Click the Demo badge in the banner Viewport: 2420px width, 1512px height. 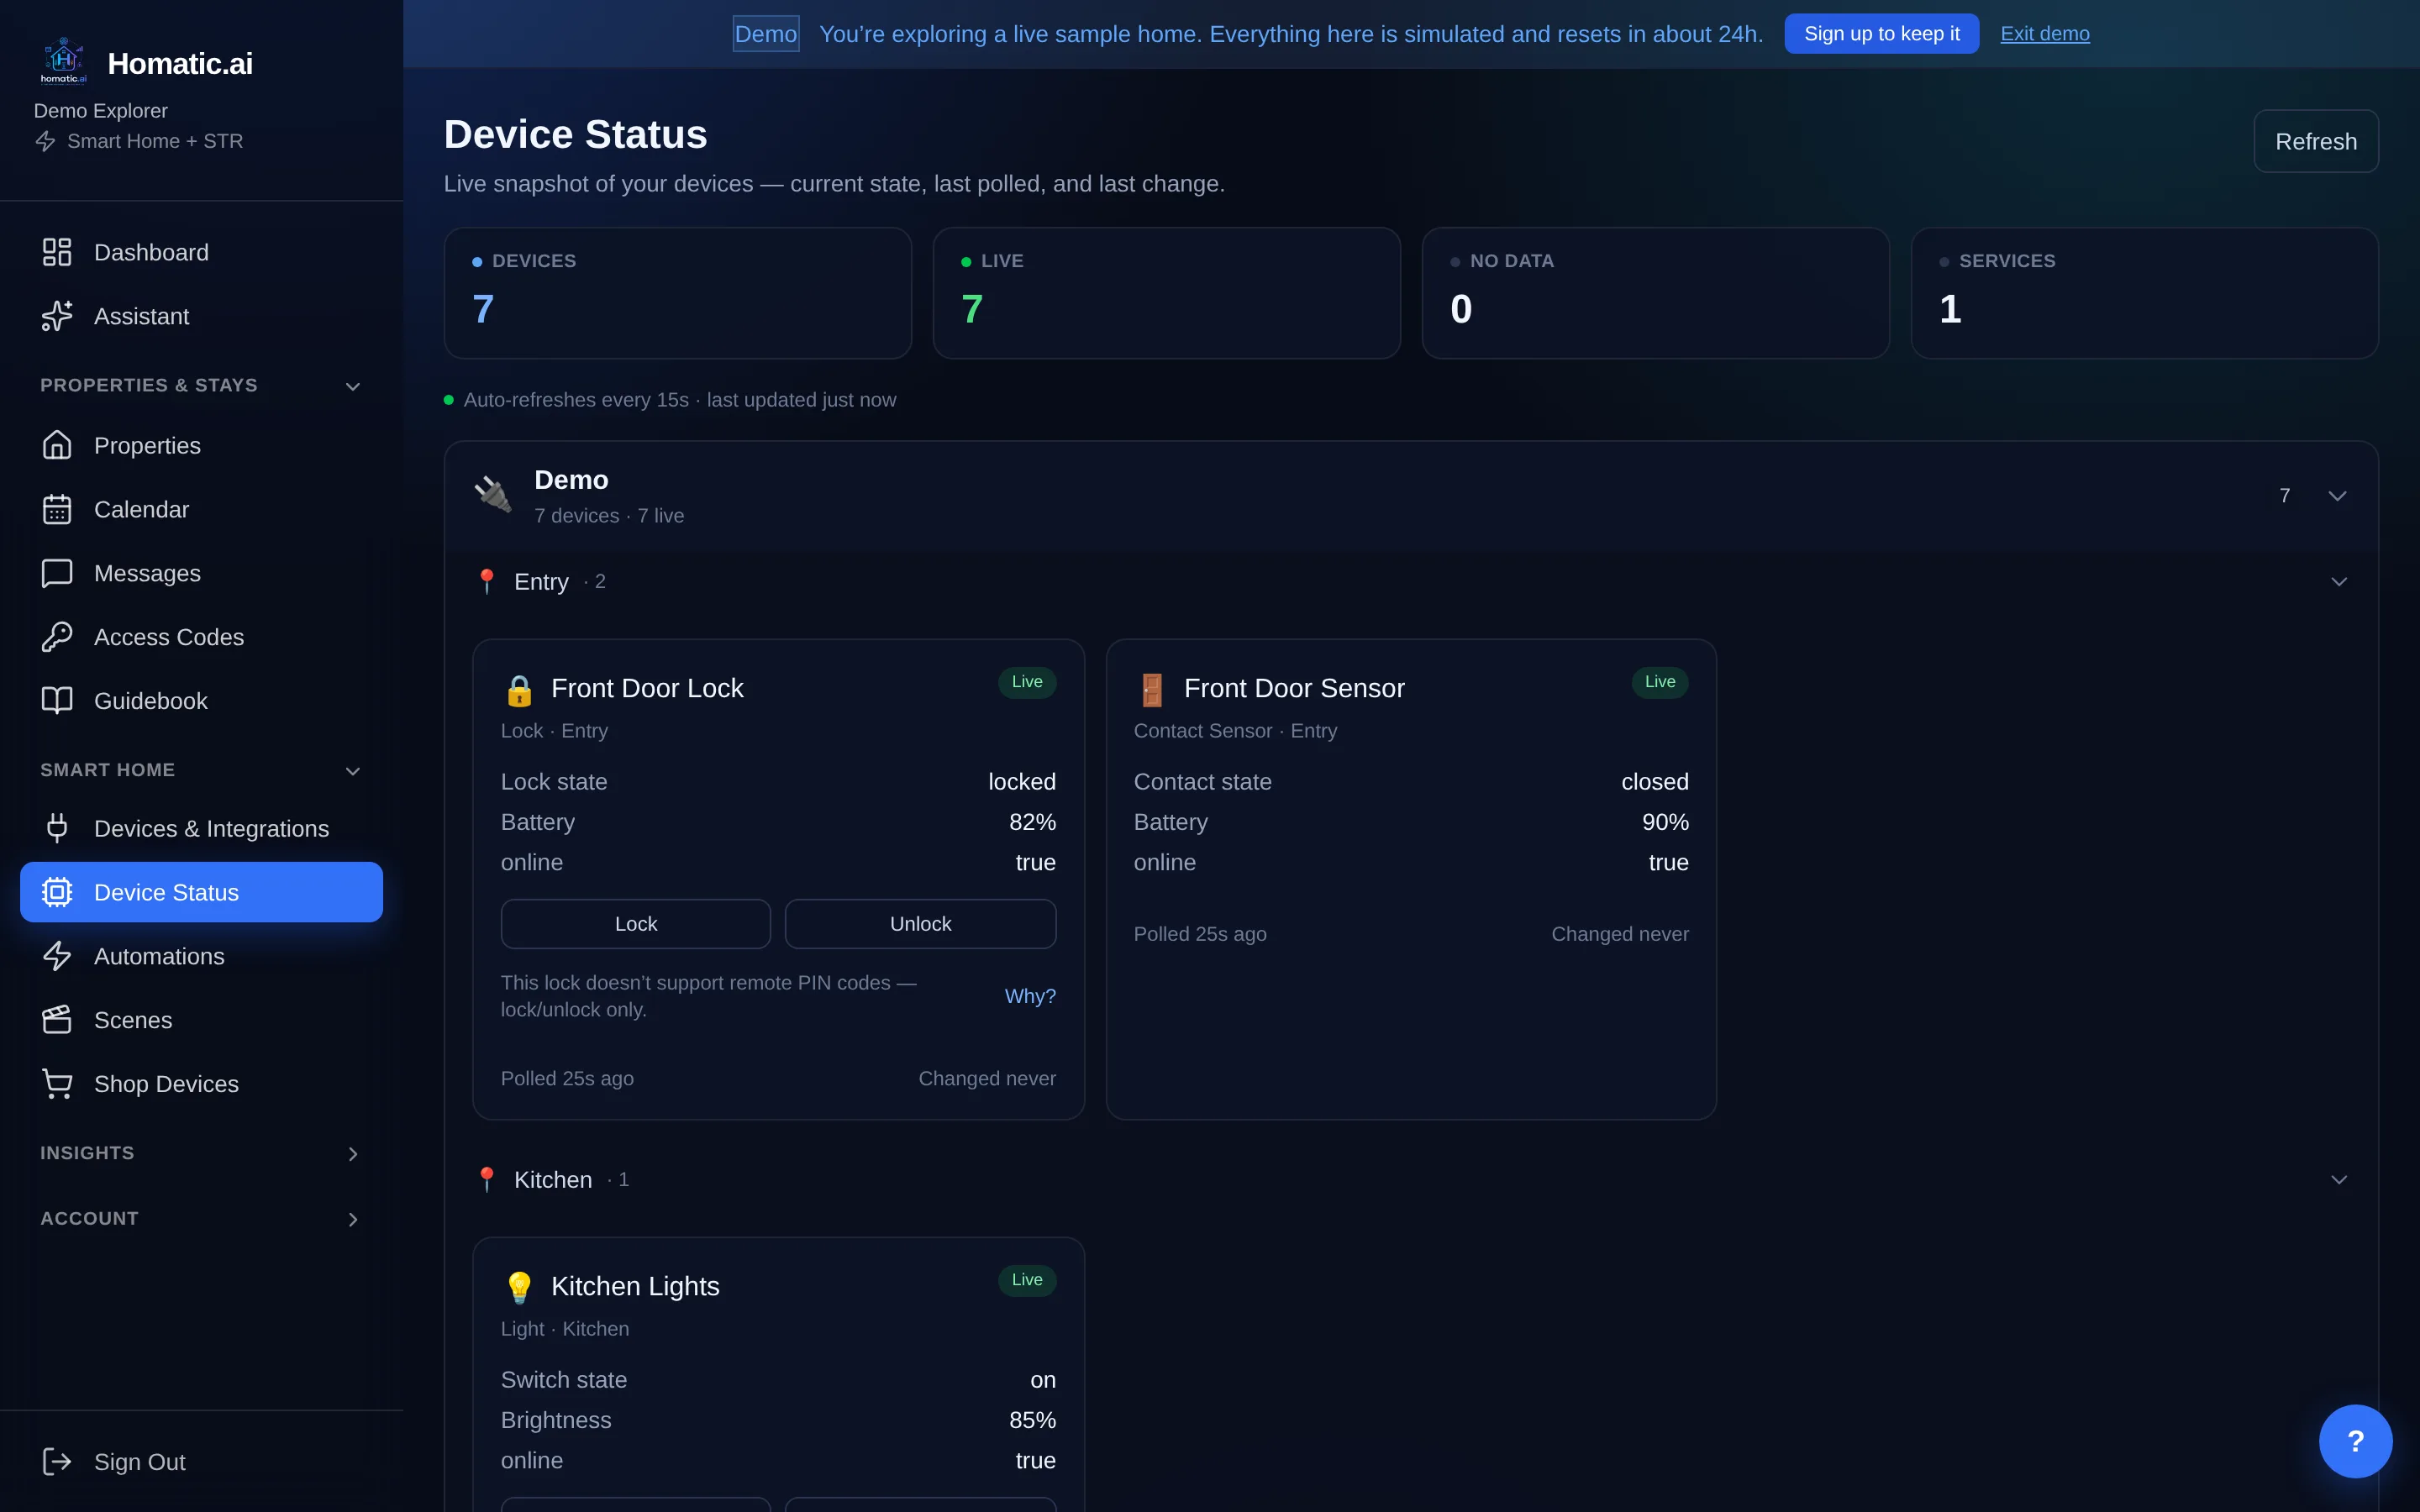click(x=765, y=33)
